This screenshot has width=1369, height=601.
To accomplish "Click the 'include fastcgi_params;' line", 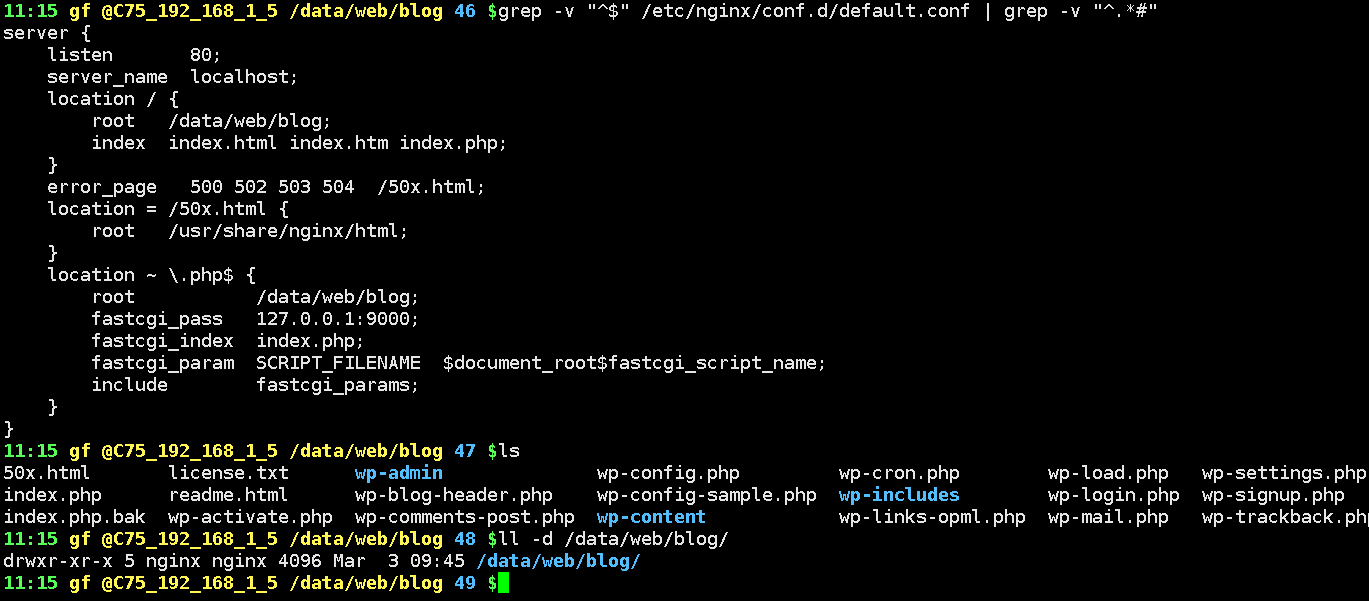I will [x=255, y=385].
